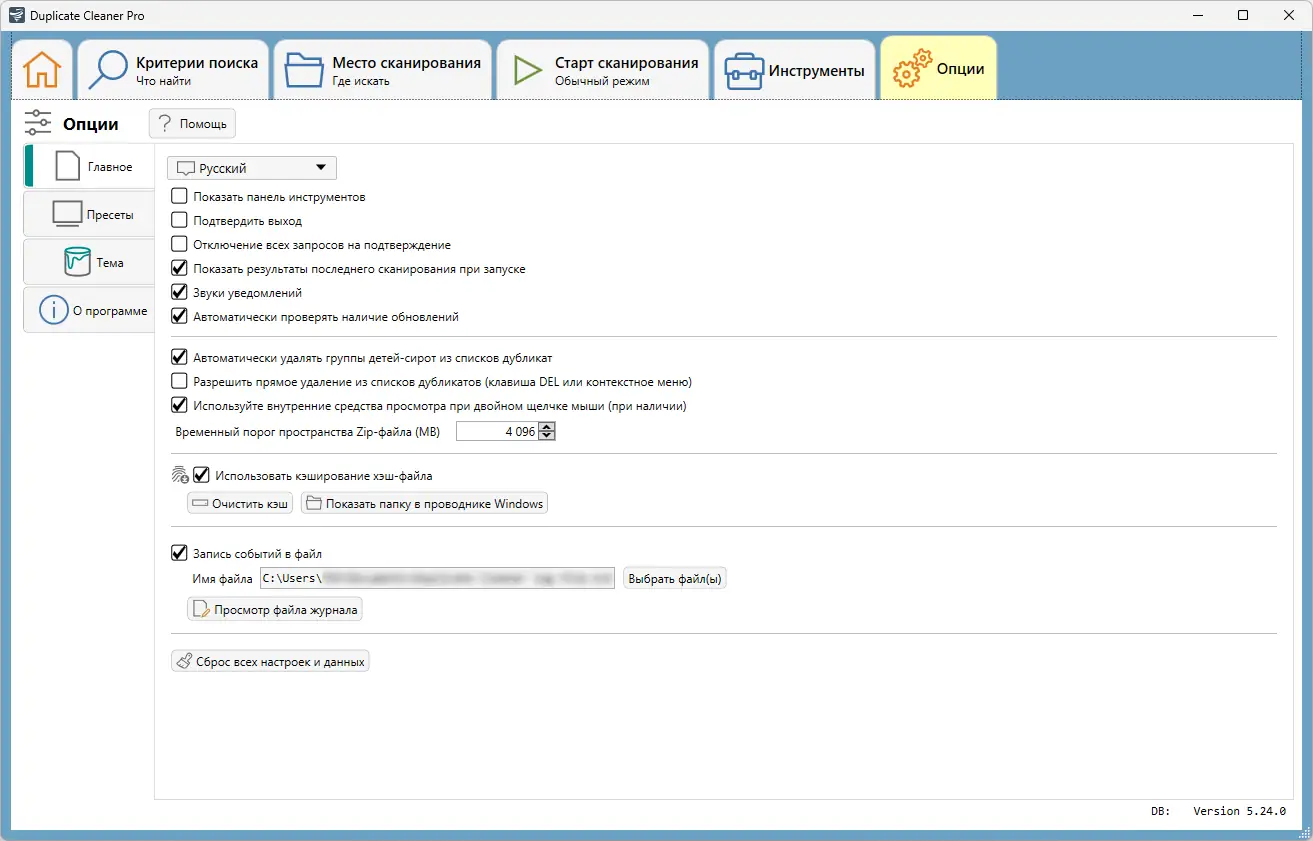Open the Старт сканирования tab
Screen dimensions: 1313x841
(x=603, y=70)
